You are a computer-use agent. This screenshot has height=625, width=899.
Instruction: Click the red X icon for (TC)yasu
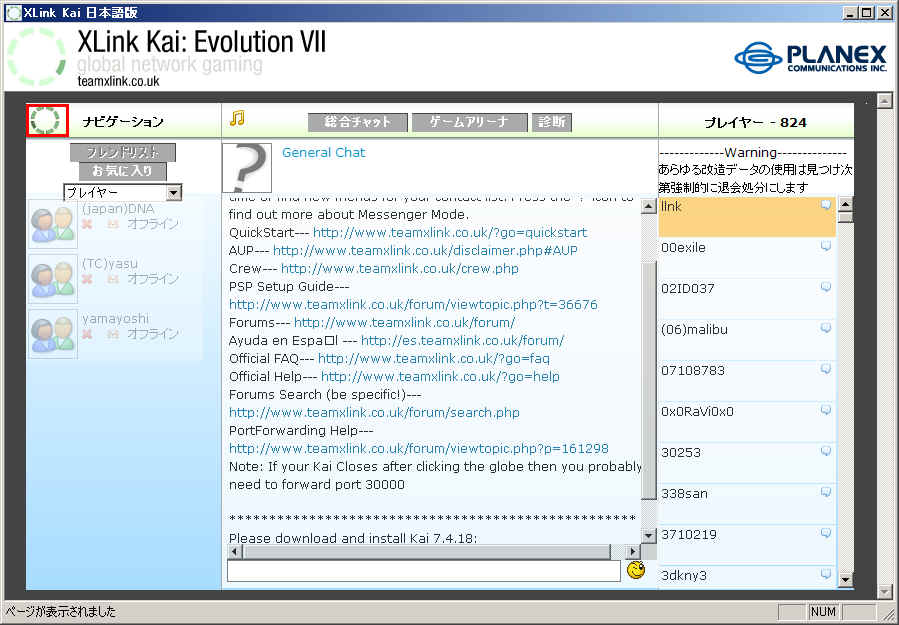tap(87, 279)
